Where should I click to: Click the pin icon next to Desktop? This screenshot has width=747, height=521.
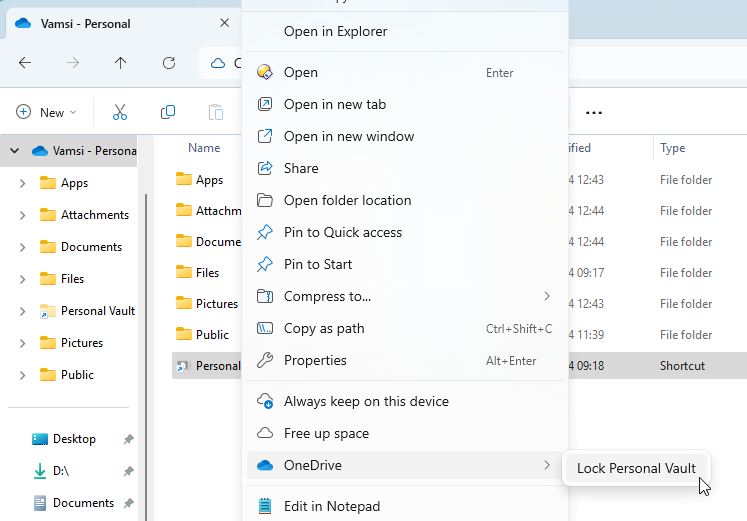(128, 439)
